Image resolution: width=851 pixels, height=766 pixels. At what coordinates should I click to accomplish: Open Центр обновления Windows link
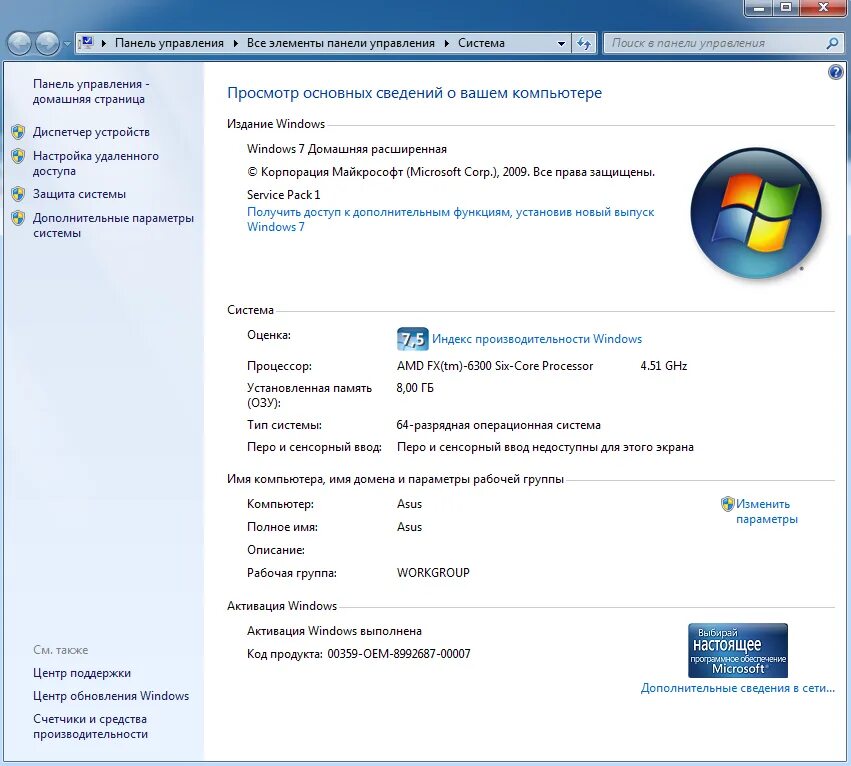pyautogui.click(x=111, y=695)
